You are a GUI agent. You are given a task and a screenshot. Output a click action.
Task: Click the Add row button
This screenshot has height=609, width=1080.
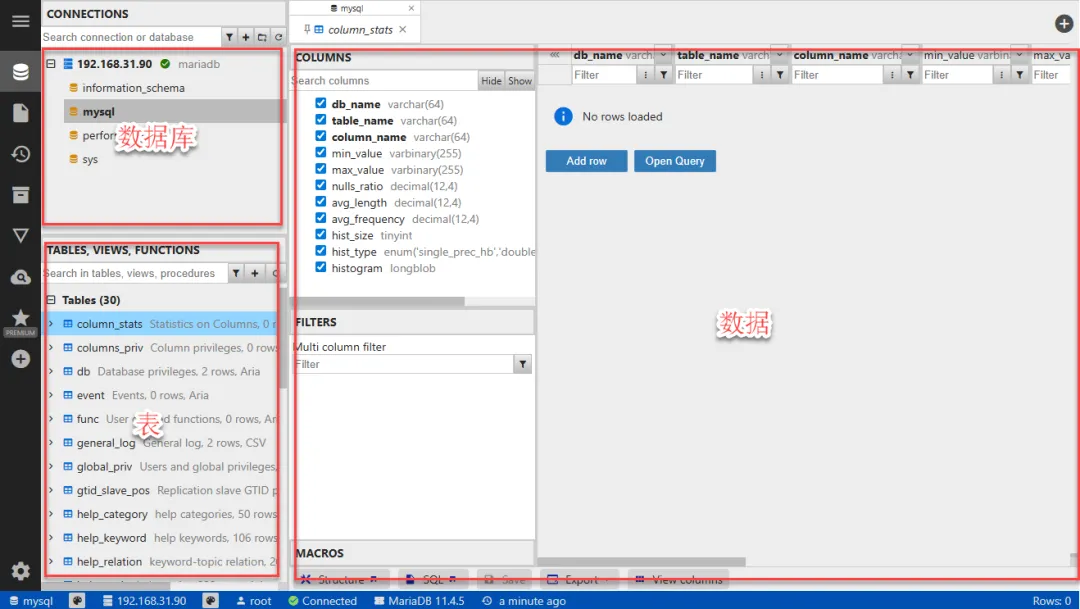587,161
